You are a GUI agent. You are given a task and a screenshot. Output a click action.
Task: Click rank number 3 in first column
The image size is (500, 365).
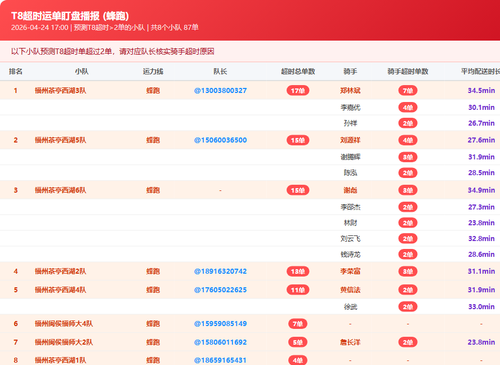(x=16, y=190)
